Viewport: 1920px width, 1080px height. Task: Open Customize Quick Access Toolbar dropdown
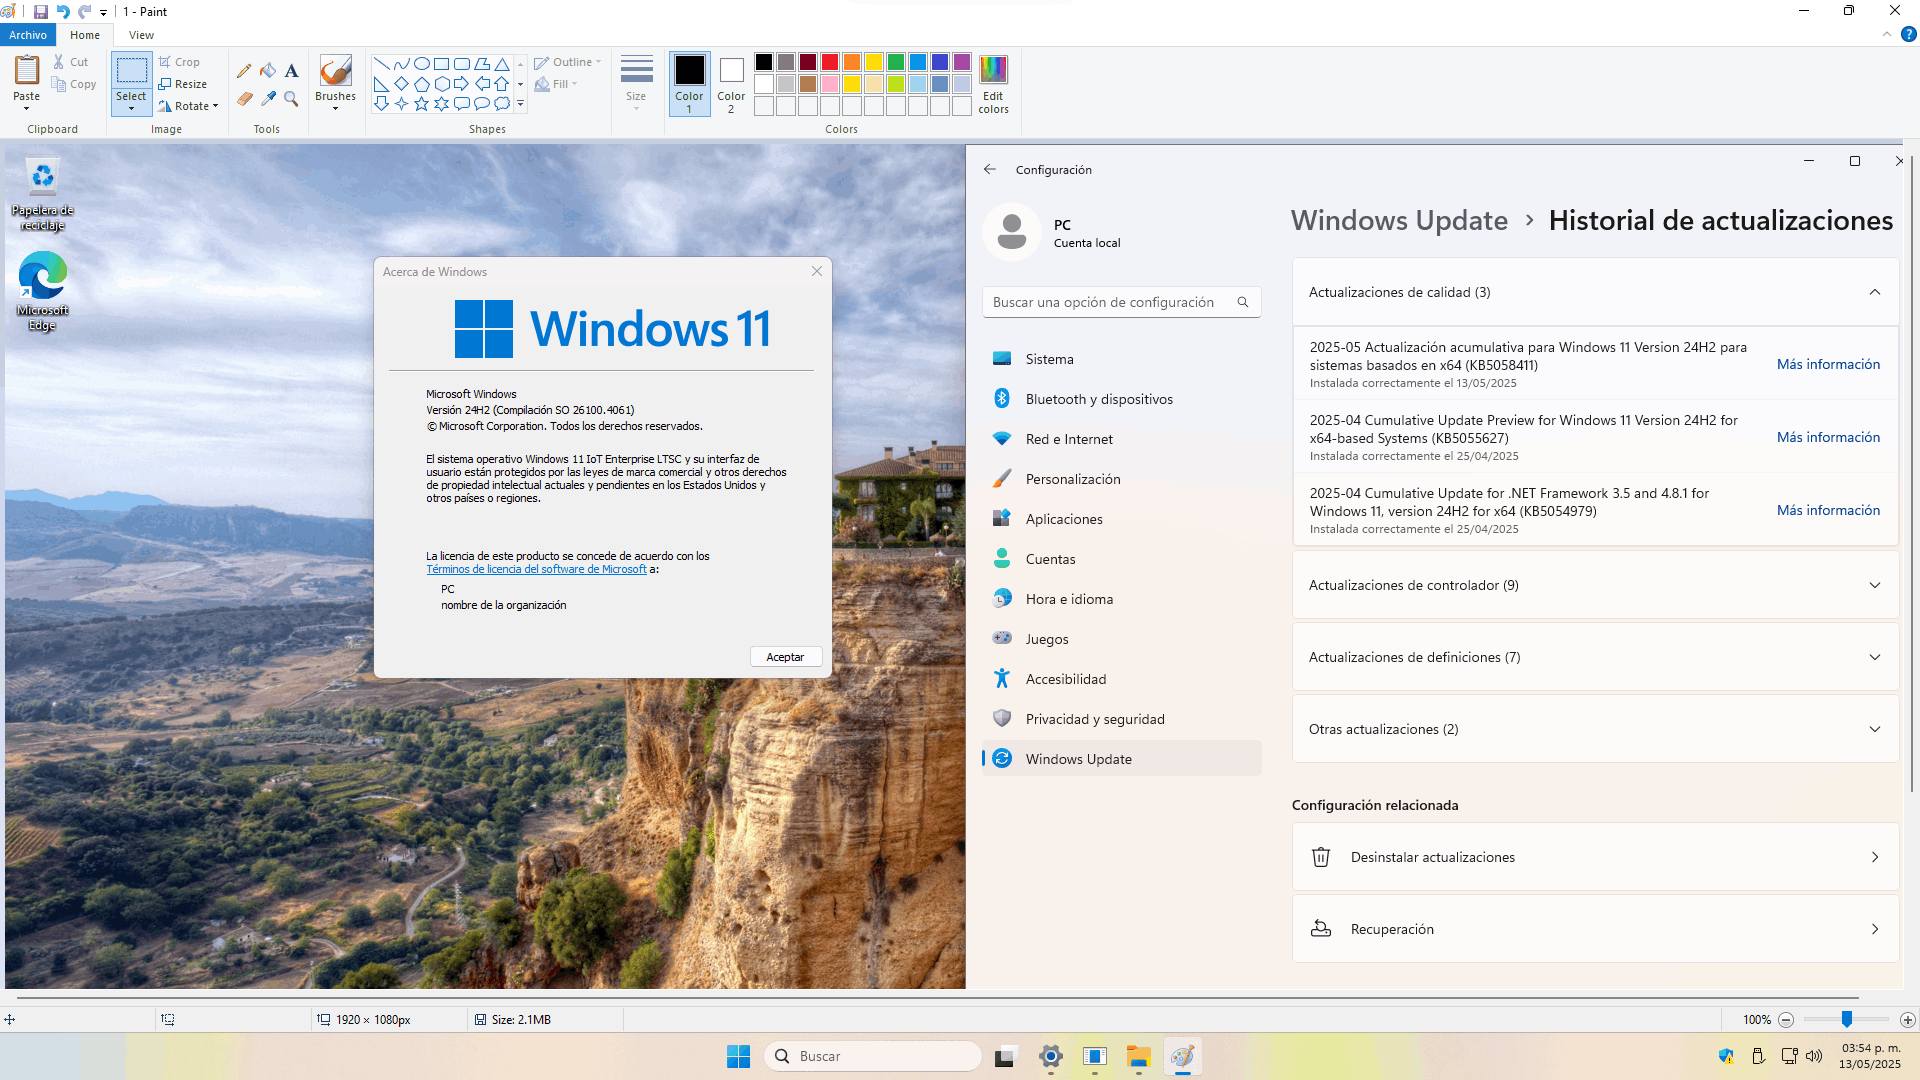coord(103,12)
